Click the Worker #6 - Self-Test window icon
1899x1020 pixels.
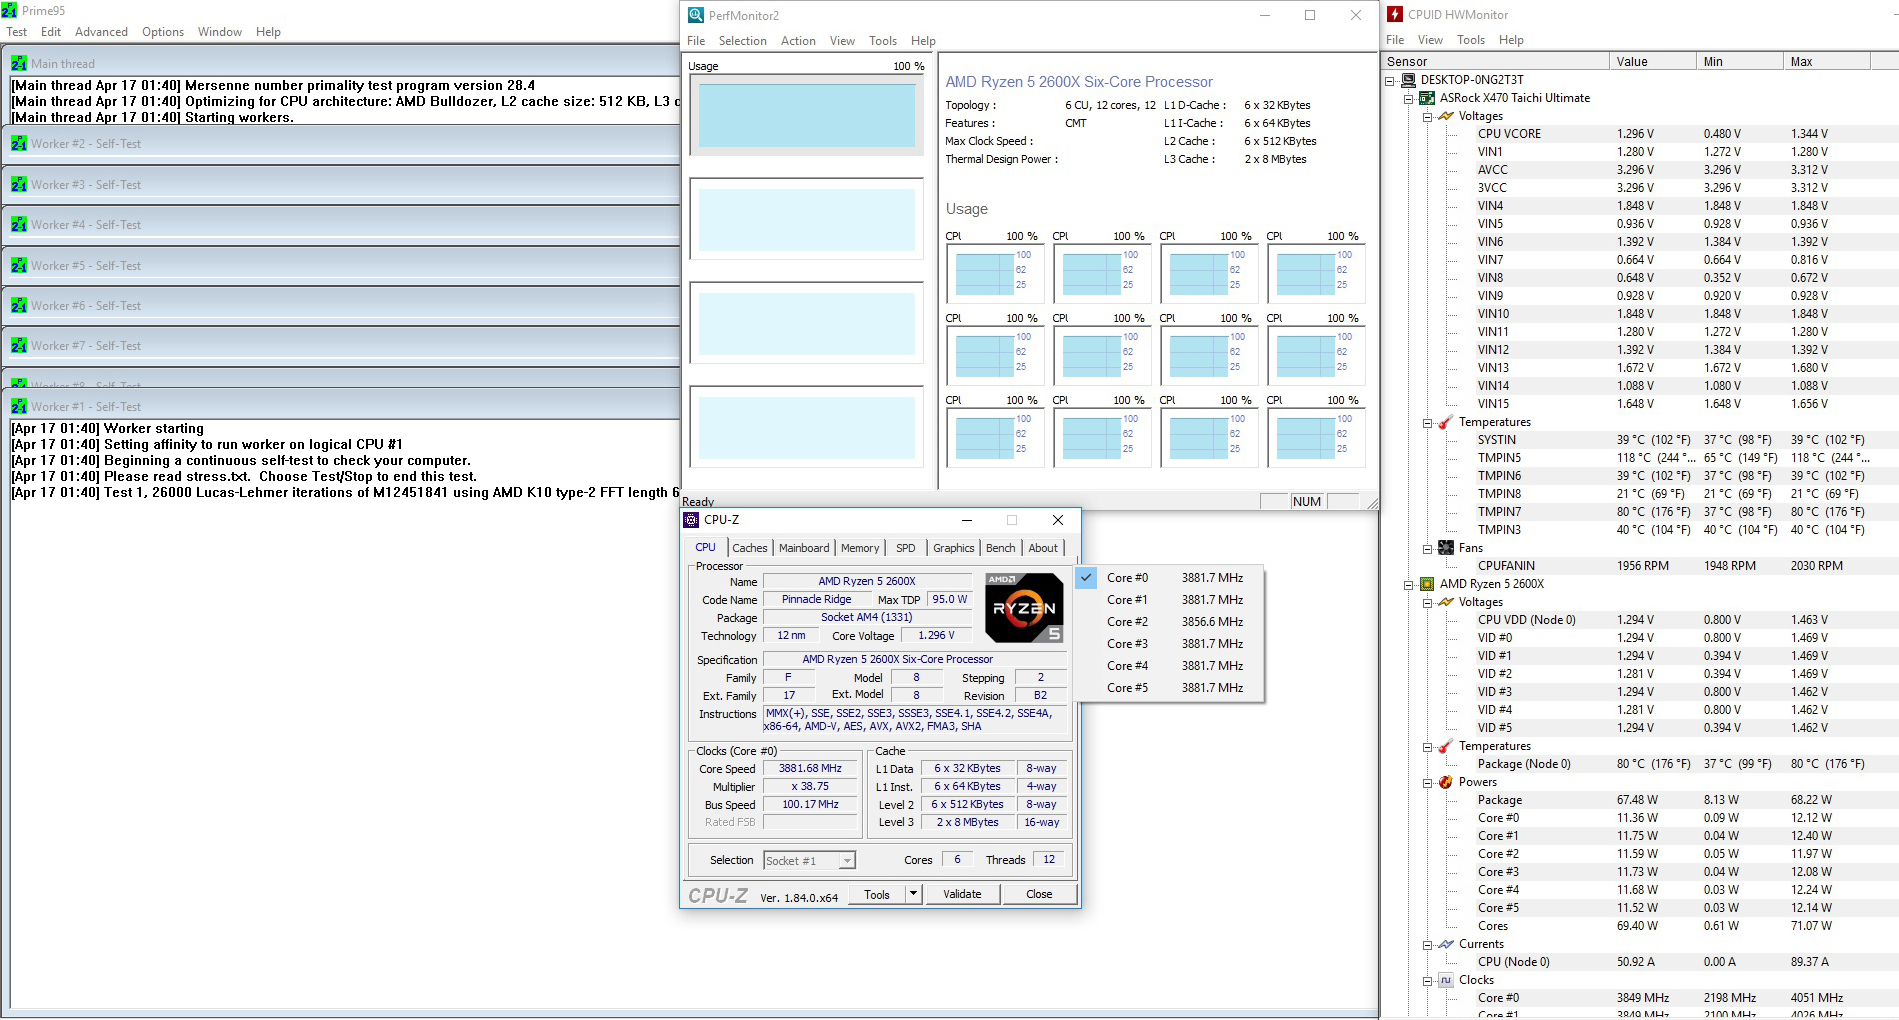point(19,305)
